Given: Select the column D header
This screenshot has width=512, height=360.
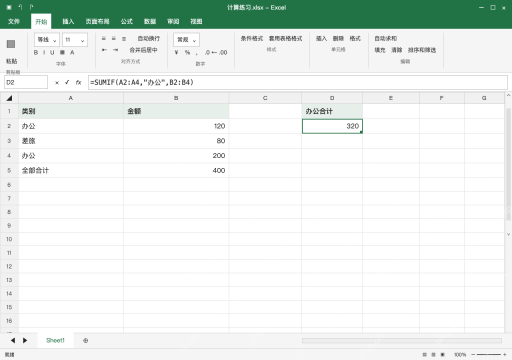Looking at the screenshot, I should [x=332, y=98].
